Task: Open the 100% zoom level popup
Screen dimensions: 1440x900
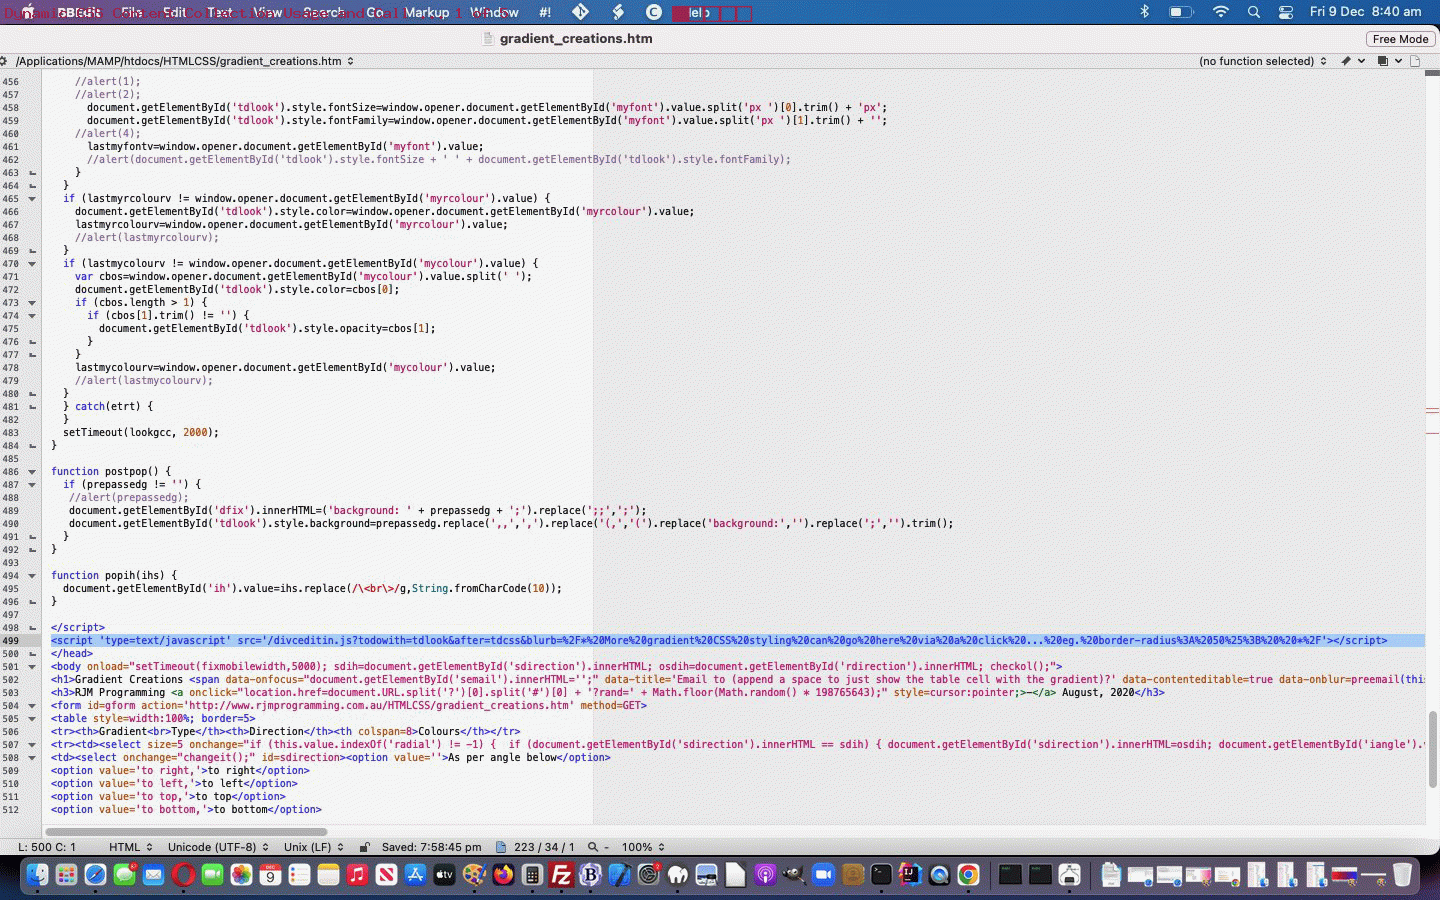Action: [x=643, y=847]
